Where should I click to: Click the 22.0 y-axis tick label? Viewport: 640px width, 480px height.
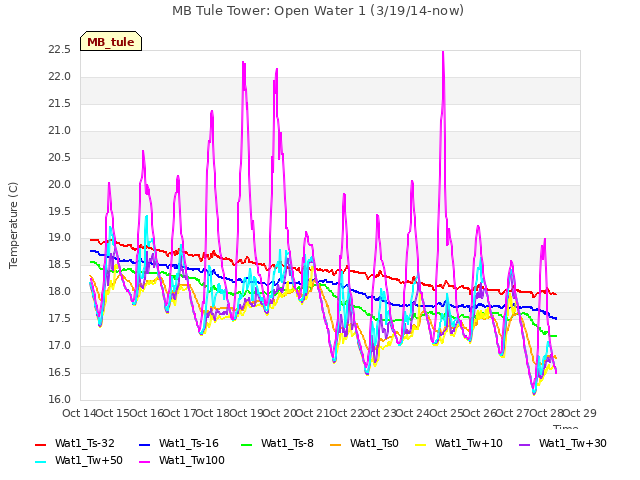pyautogui.click(x=60, y=77)
